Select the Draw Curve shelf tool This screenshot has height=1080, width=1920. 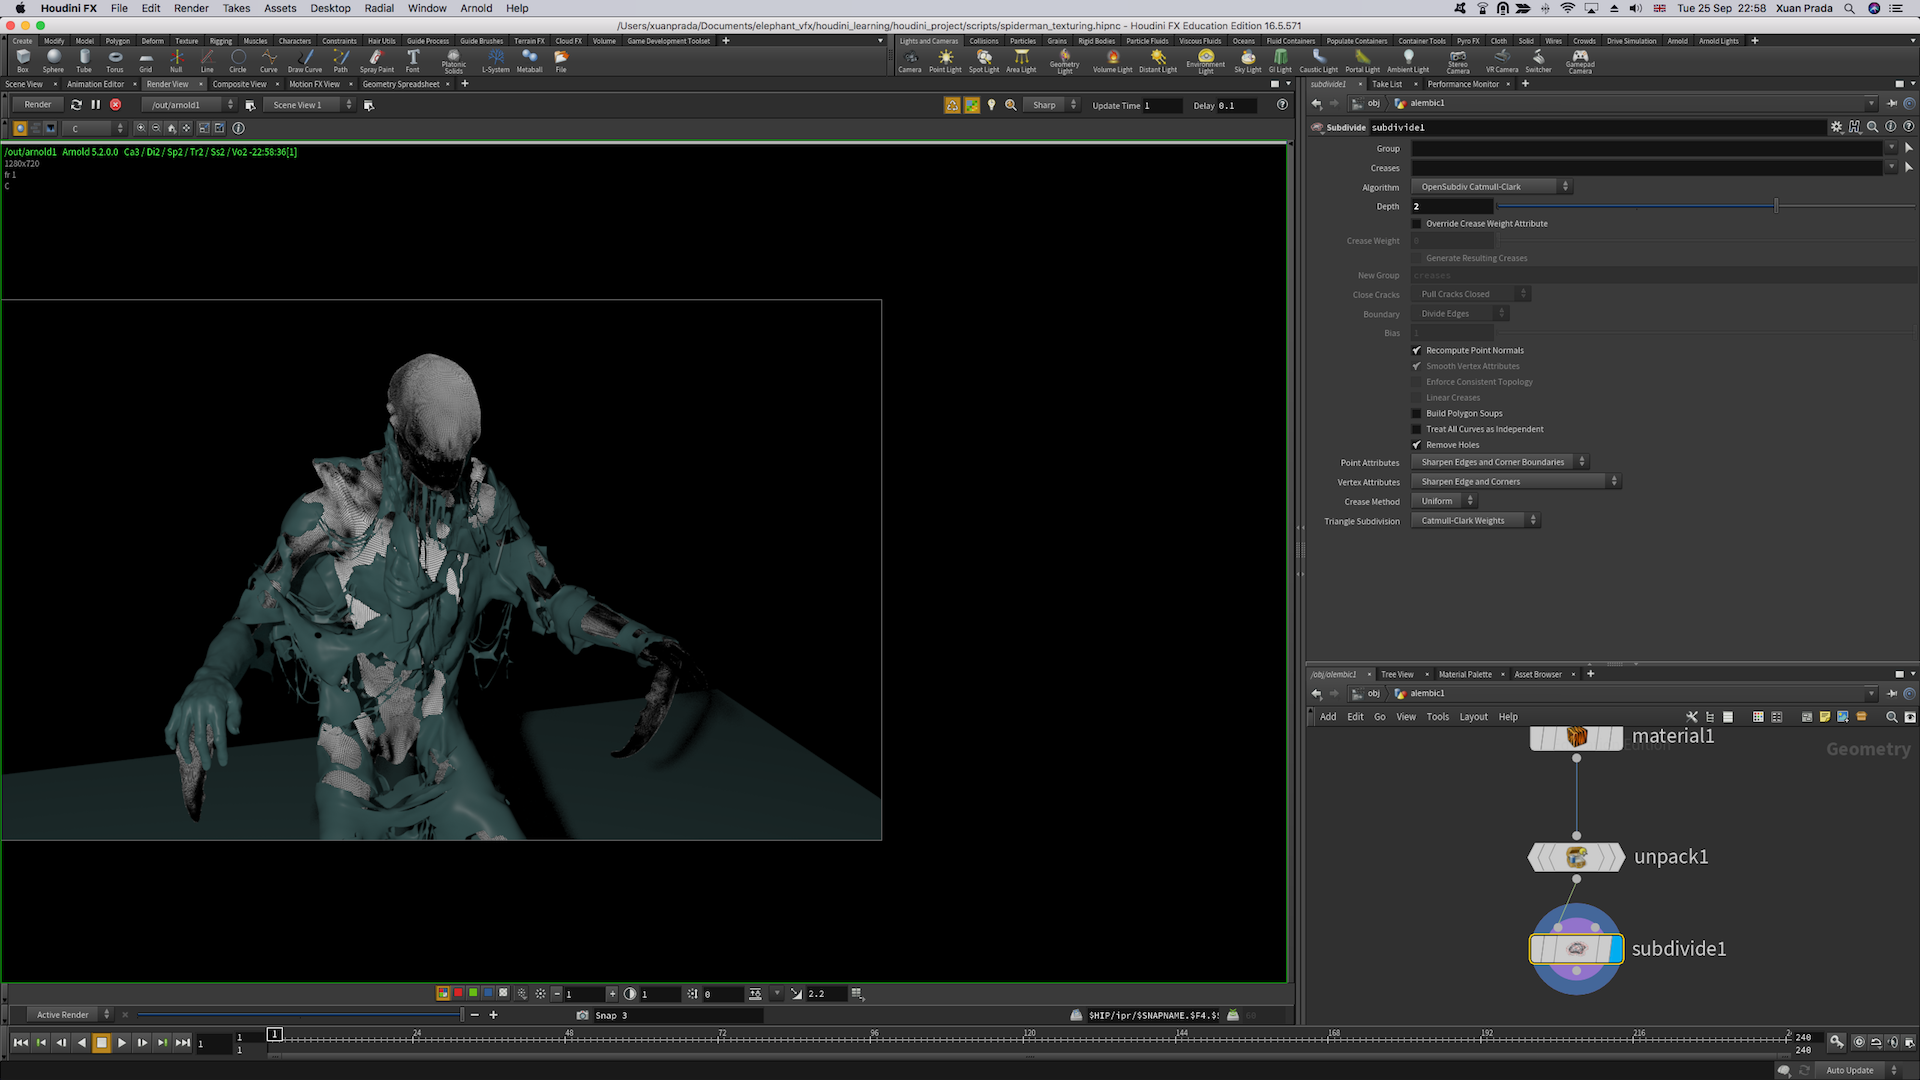click(305, 61)
